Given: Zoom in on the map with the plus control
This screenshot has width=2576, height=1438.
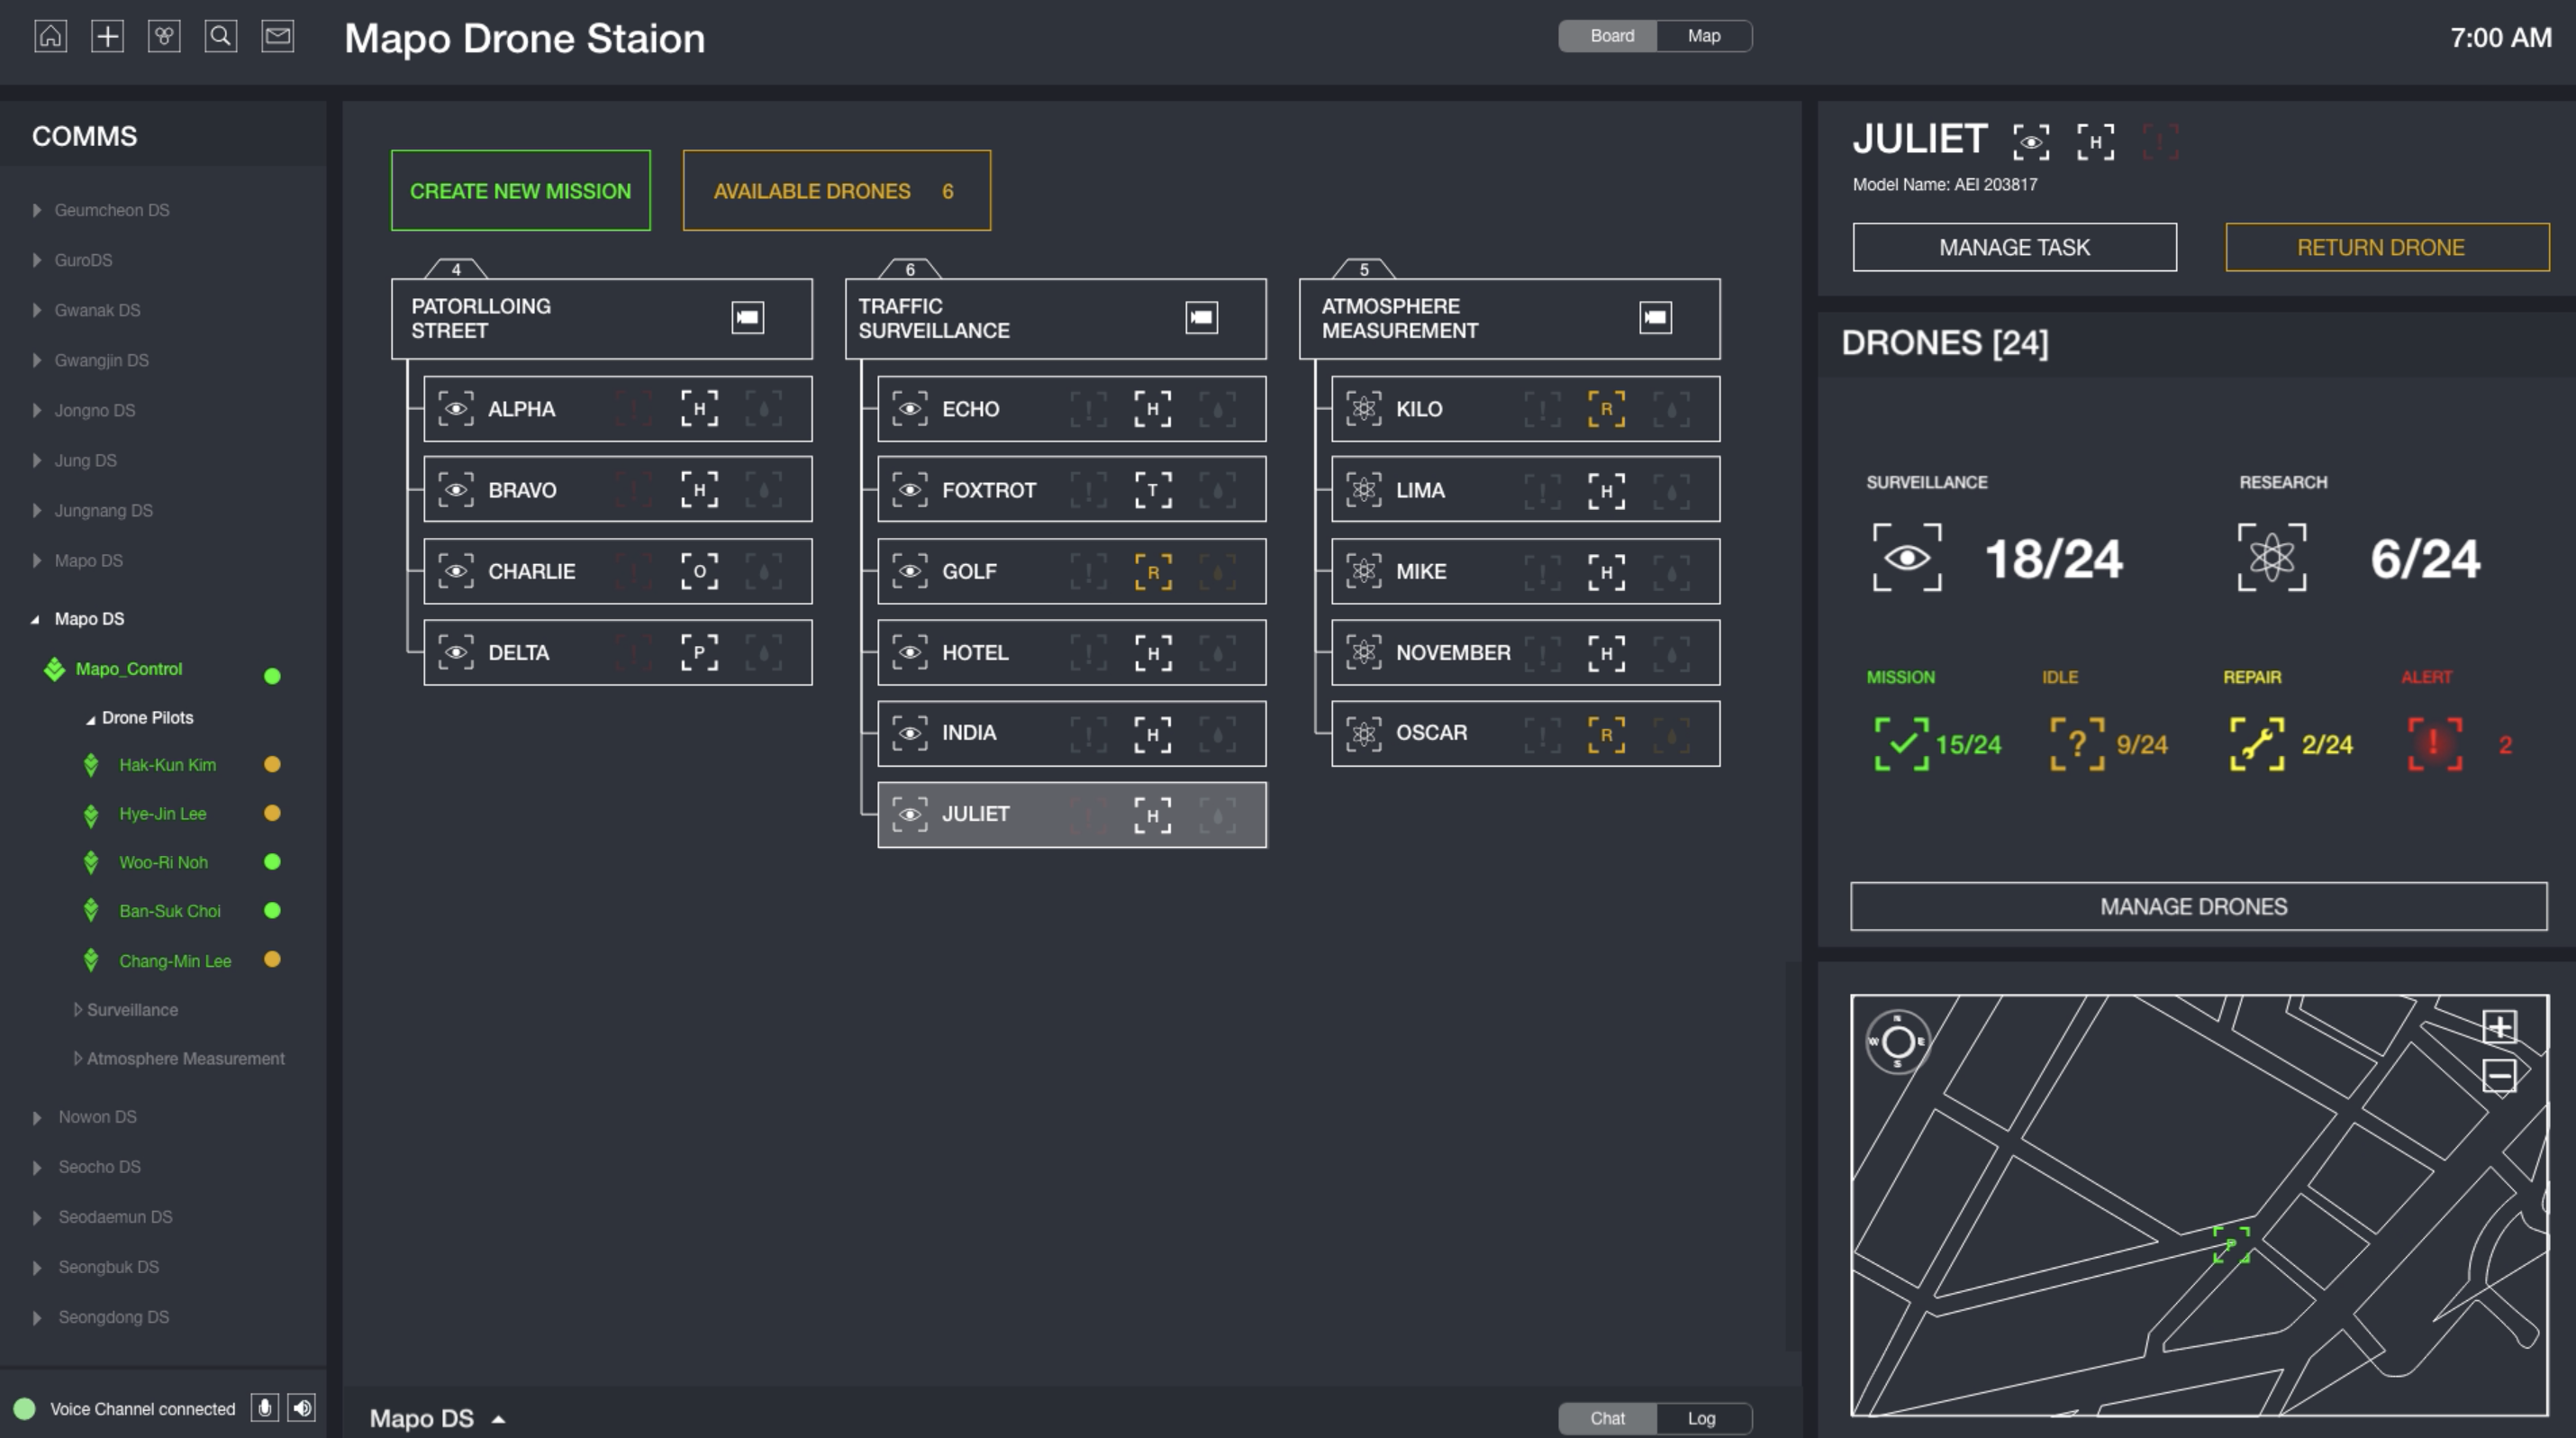Looking at the screenshot, I should coord(2500,1025).
